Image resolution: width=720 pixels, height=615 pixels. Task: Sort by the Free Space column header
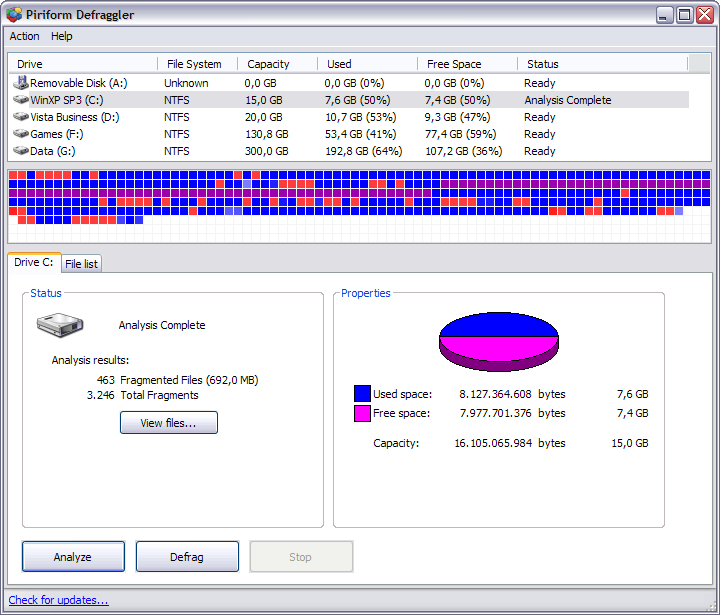pos(467,64)
